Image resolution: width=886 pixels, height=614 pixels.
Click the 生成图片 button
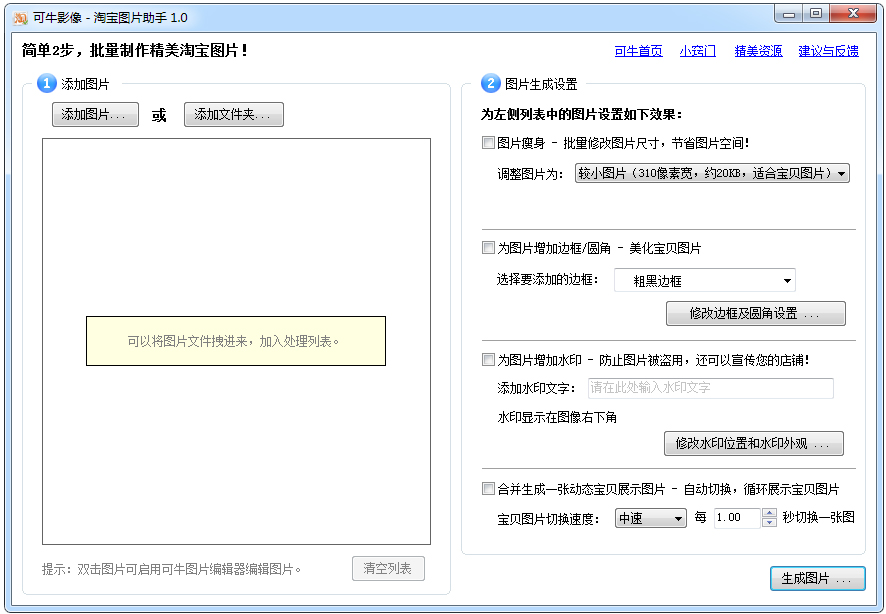[x=818, y=578]
